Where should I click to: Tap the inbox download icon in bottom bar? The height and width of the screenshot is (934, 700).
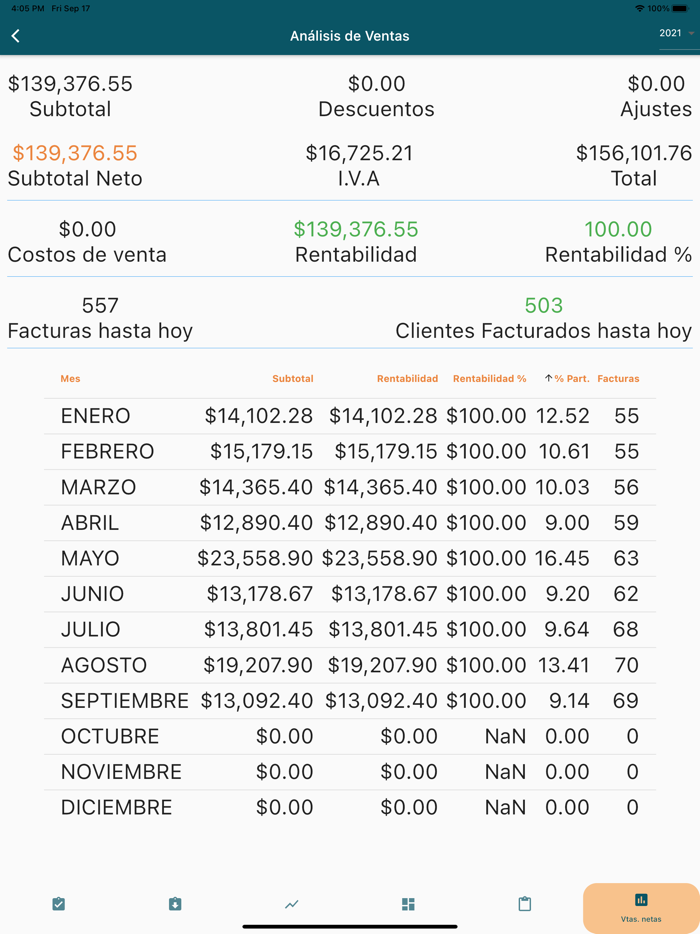point(174,903)
